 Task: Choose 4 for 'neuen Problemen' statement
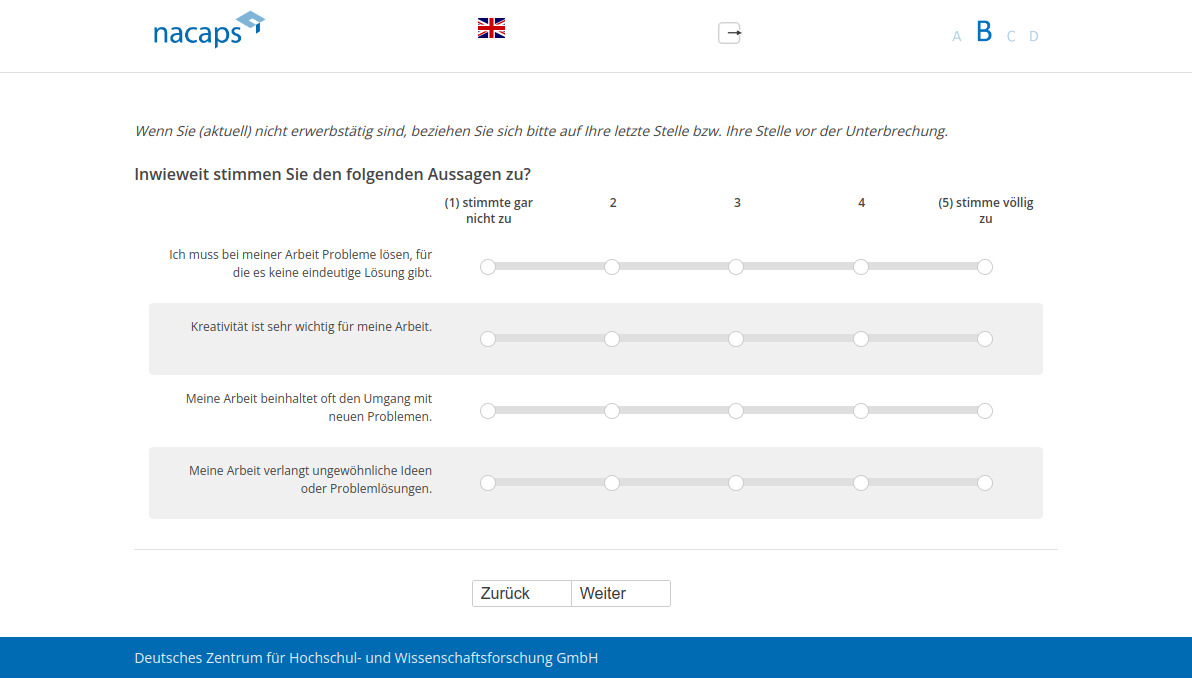click(x=861, y=411)
